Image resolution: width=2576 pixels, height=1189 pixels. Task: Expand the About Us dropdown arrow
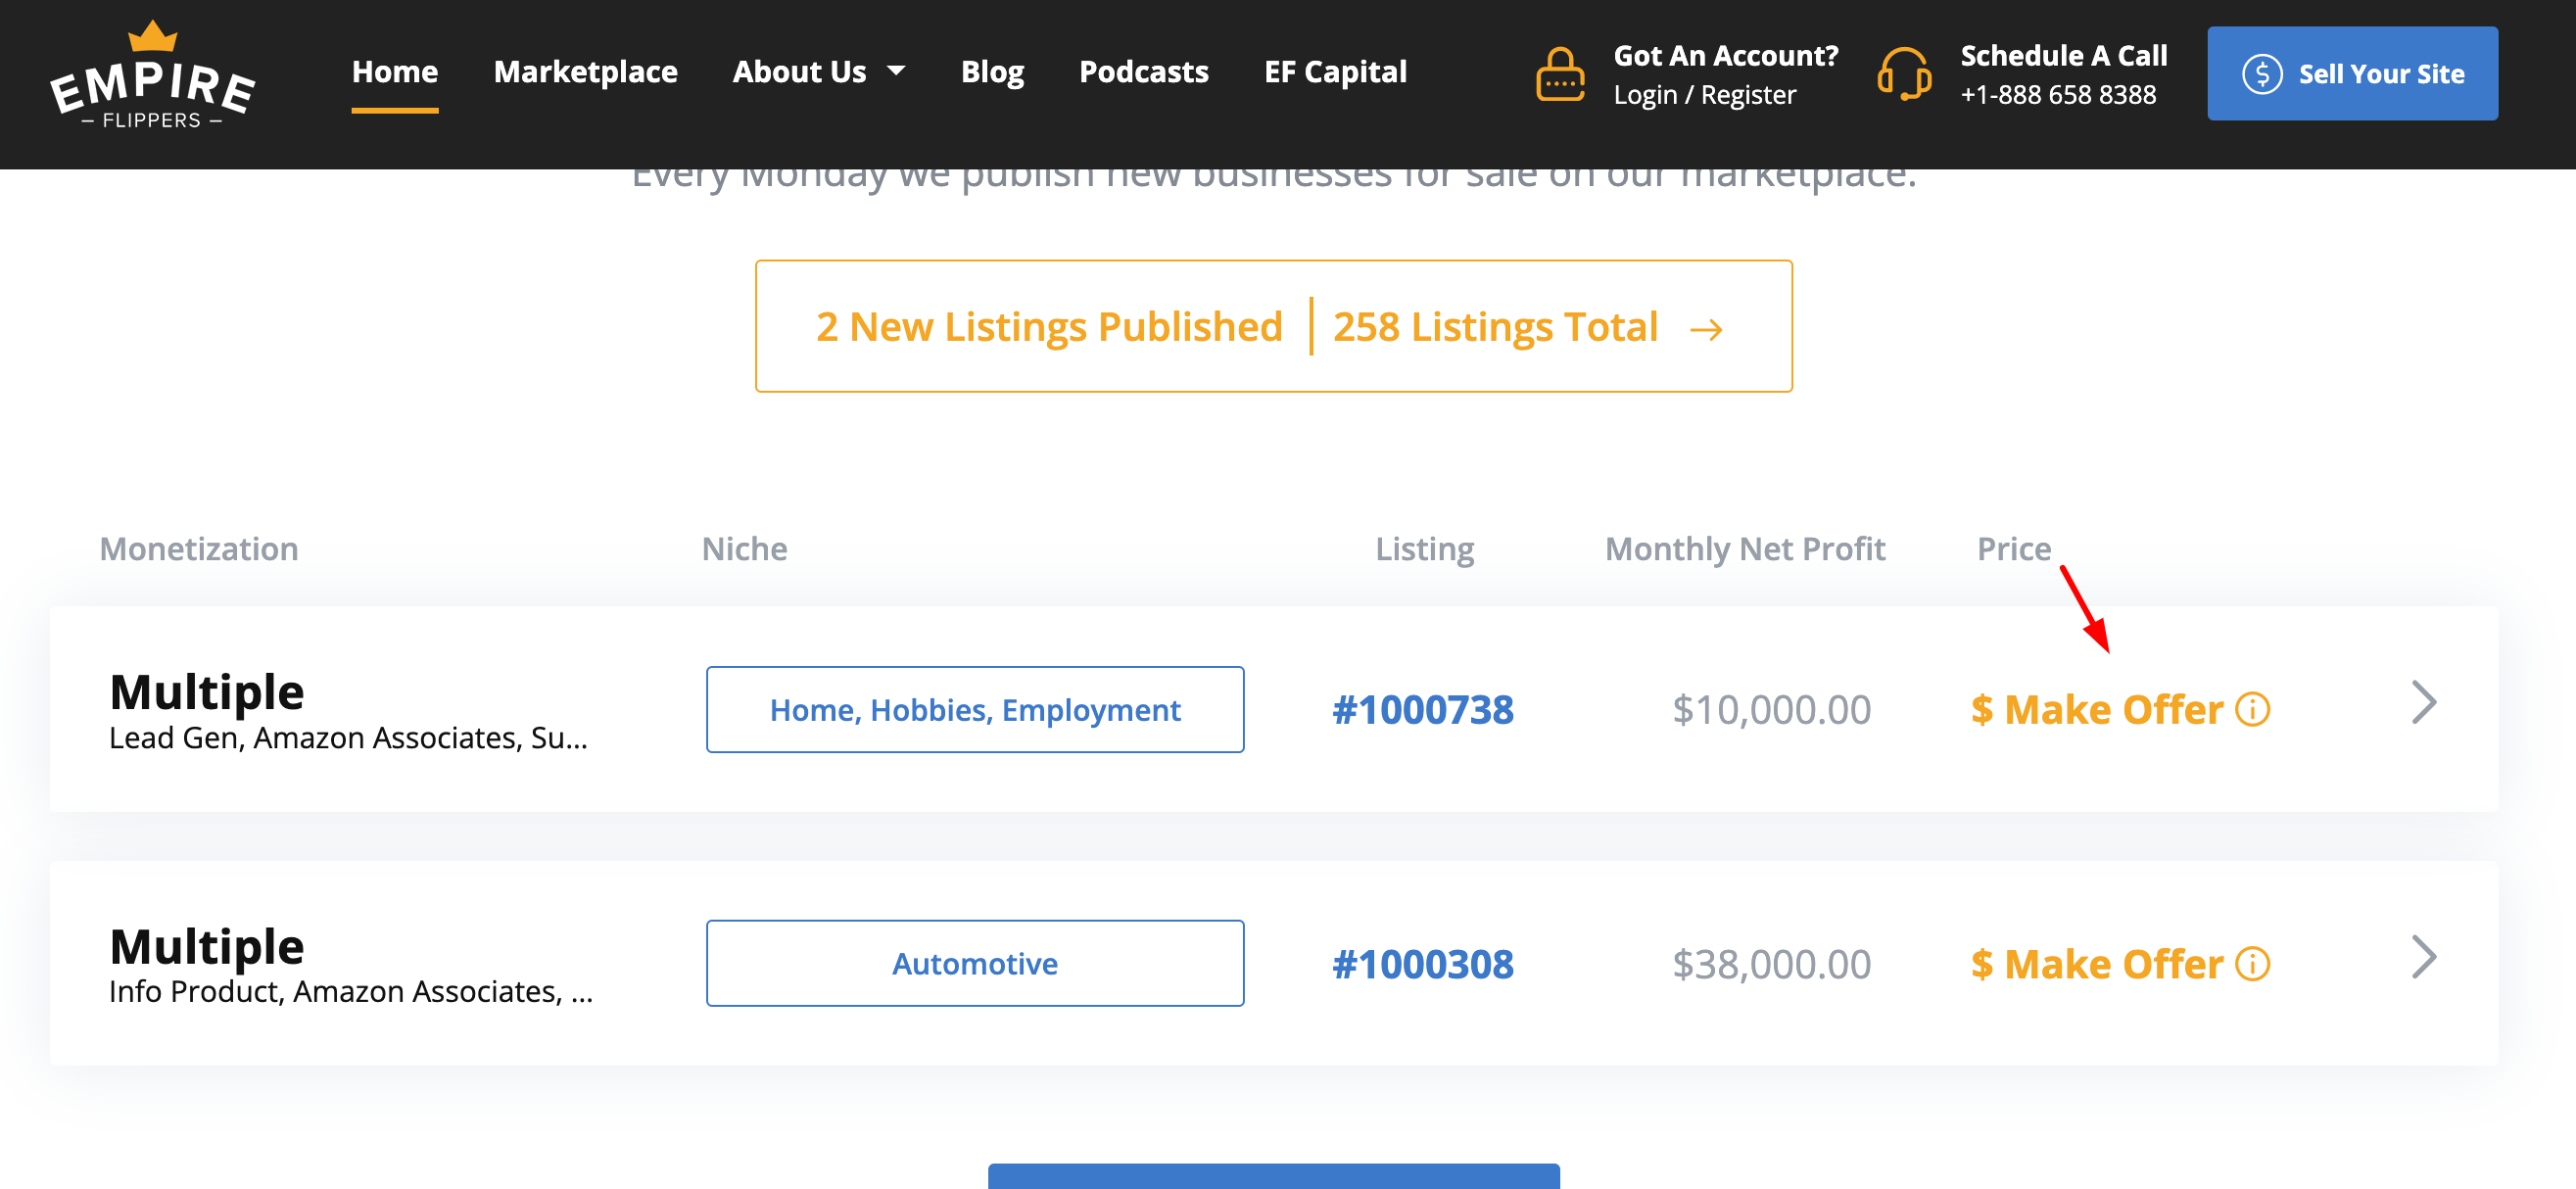point(896,71)
